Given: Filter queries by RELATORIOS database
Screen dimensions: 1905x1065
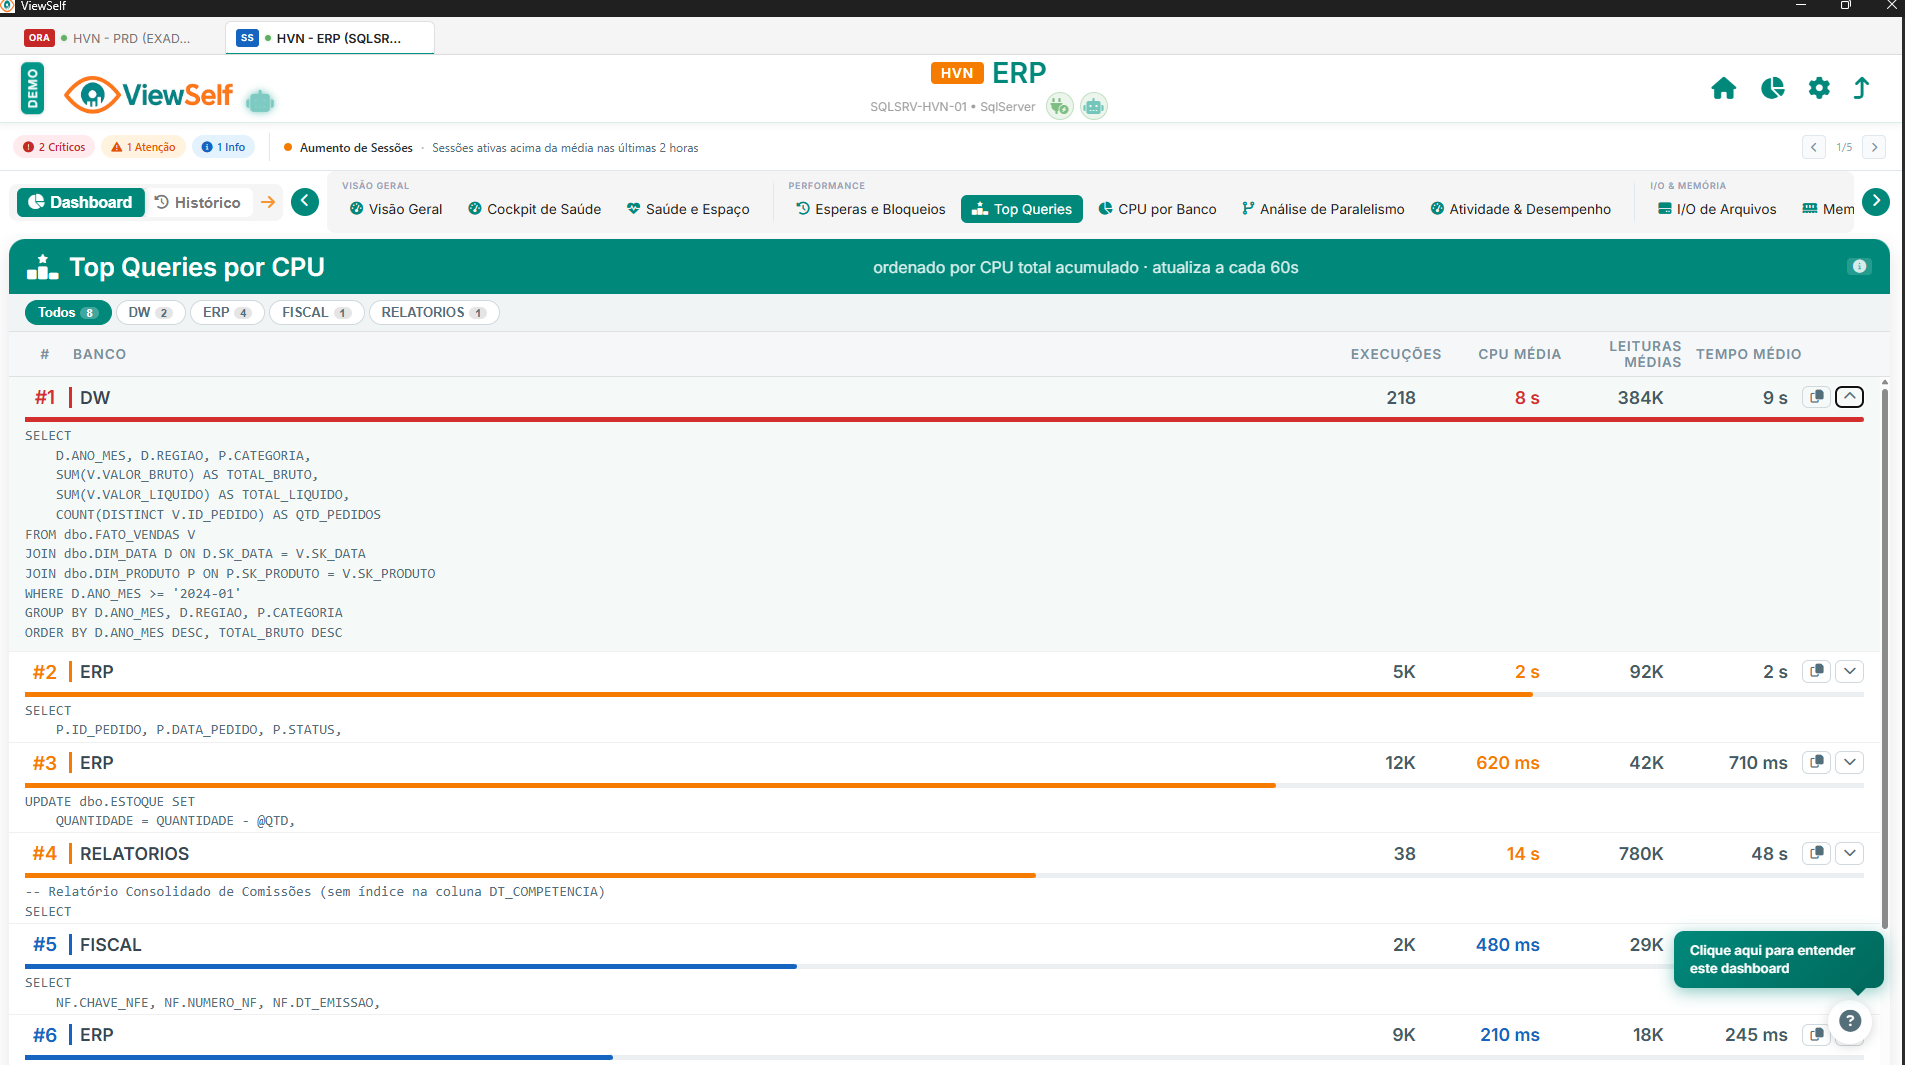Looking at the screenshot, I should 434,312.
